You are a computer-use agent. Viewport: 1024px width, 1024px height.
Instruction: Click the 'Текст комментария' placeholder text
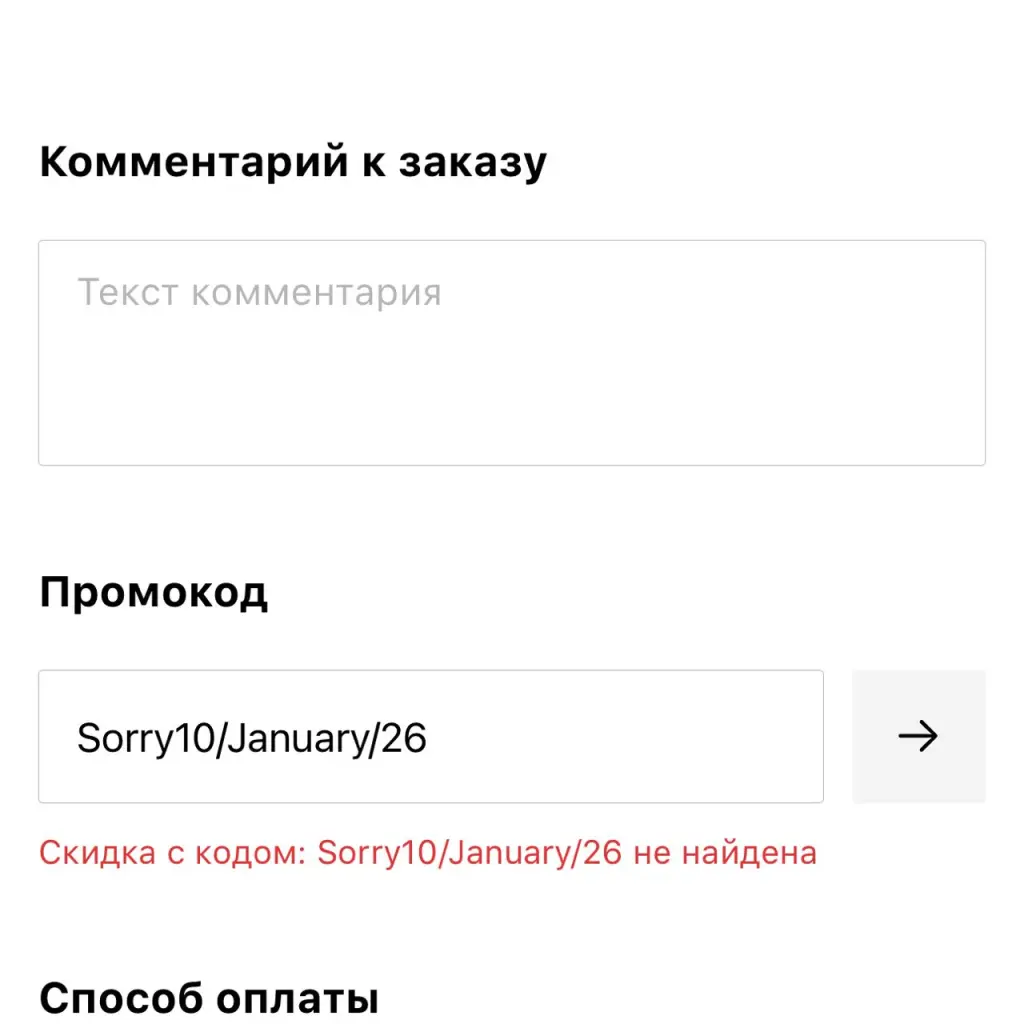click(259, 293)
